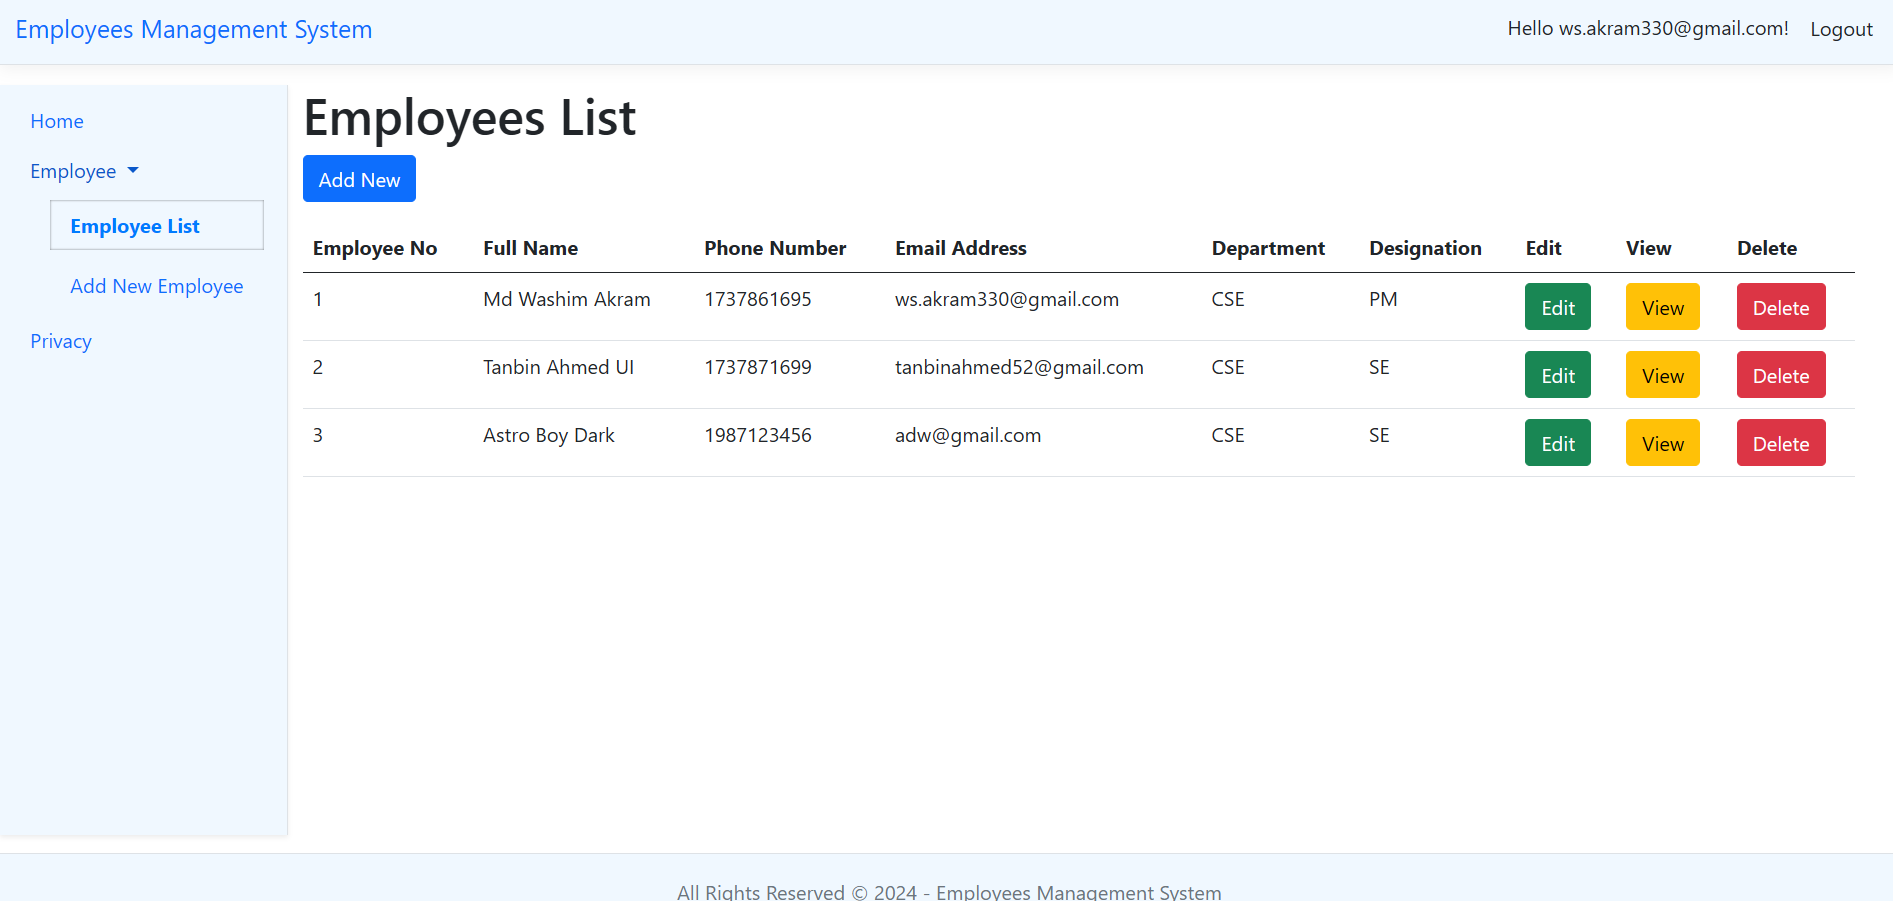The height and width of the screenshot is (901, 1893).
Task: Delete employee Md Washim Akram
Action: pos(1780,307)
